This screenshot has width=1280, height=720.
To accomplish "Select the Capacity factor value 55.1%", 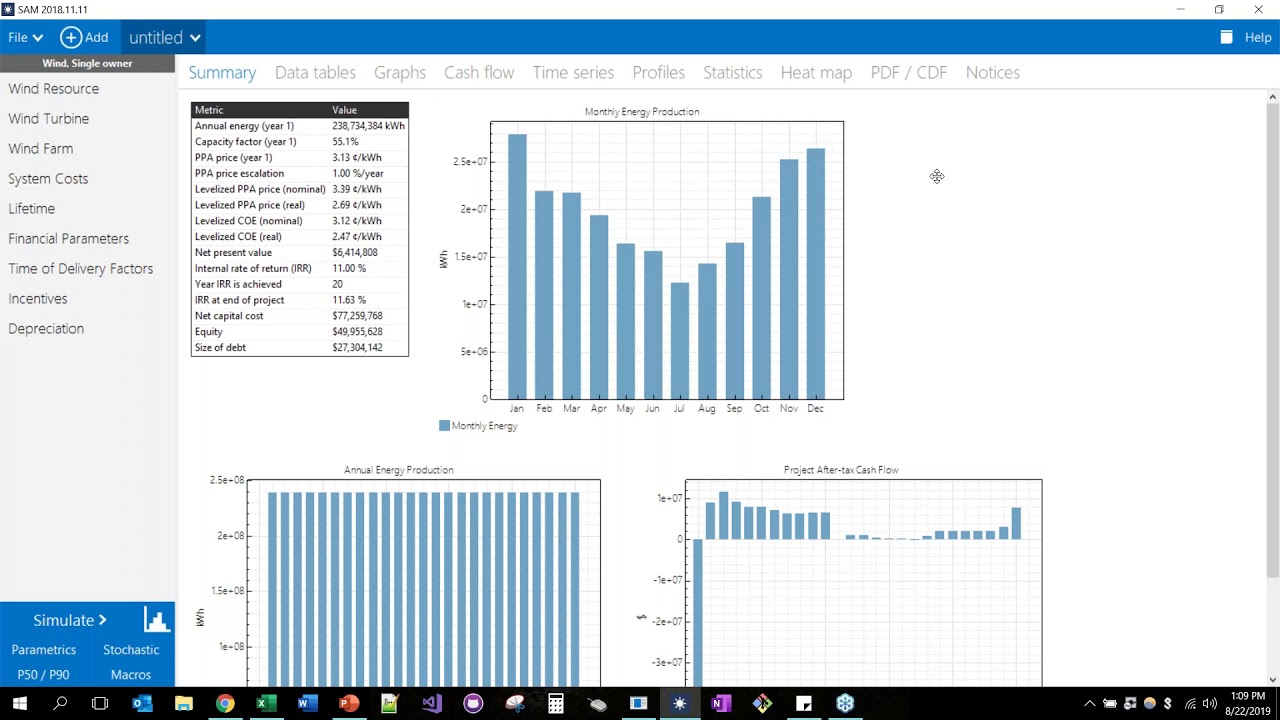I will point(345,142).
